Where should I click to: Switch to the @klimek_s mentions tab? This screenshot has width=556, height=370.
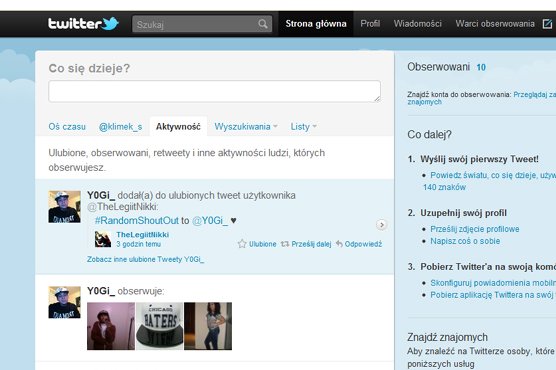click(120, 127)
